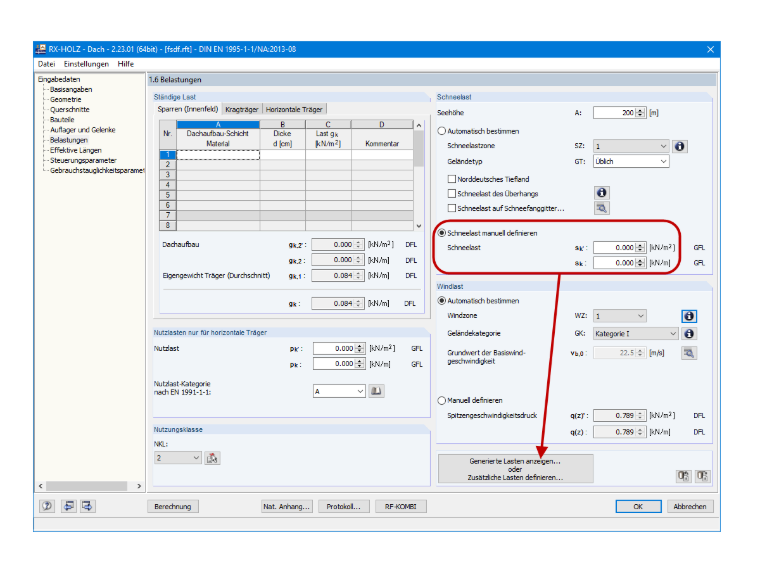760x570 pixels.
Task: Select Bauteile in navigator tree
Action: [x=62, y=119]
